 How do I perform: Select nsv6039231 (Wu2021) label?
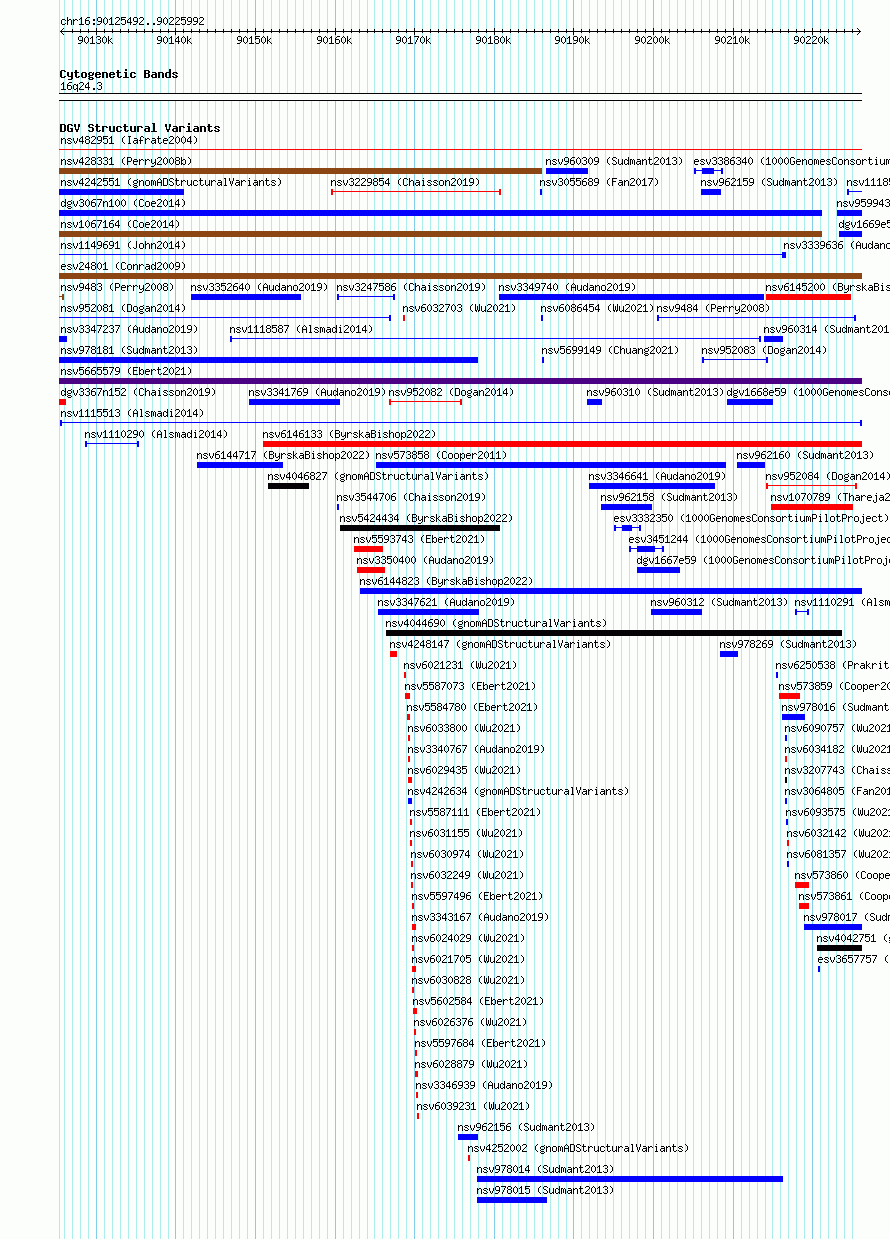473,1106
